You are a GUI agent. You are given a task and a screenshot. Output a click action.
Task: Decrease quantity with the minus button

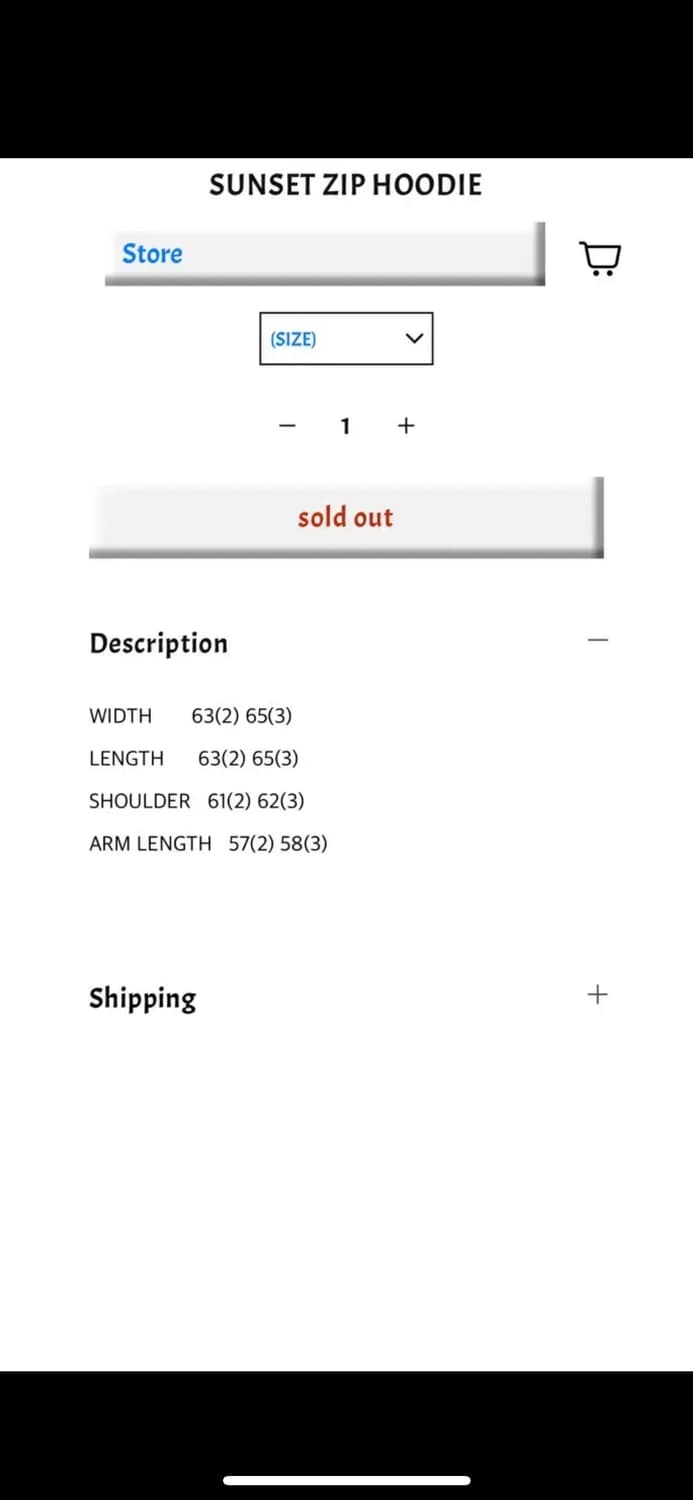287,426
